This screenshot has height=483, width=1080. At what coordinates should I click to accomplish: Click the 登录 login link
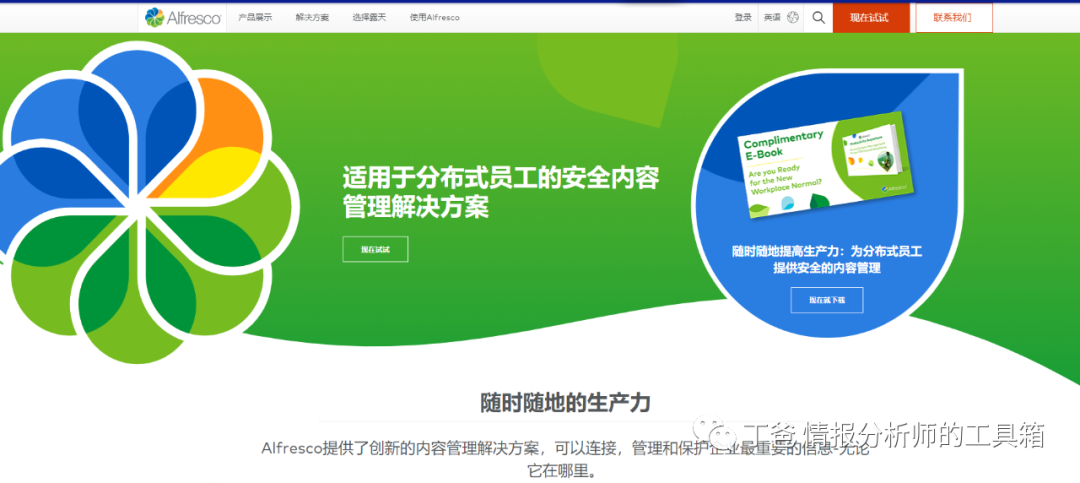click(x=743, y=18)
